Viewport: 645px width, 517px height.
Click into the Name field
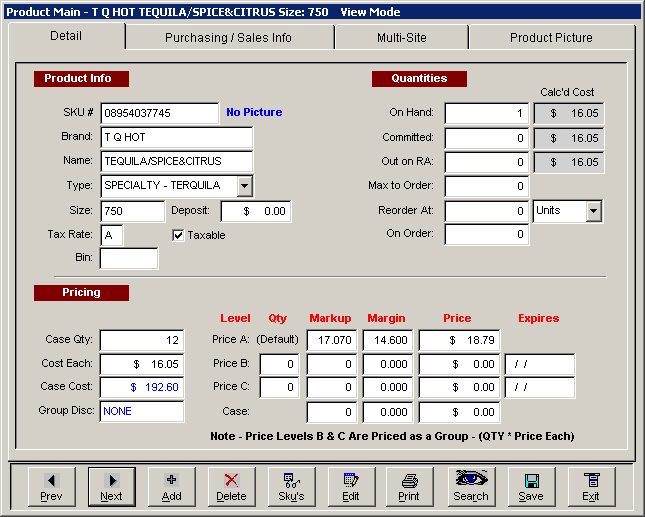point(176,161)
